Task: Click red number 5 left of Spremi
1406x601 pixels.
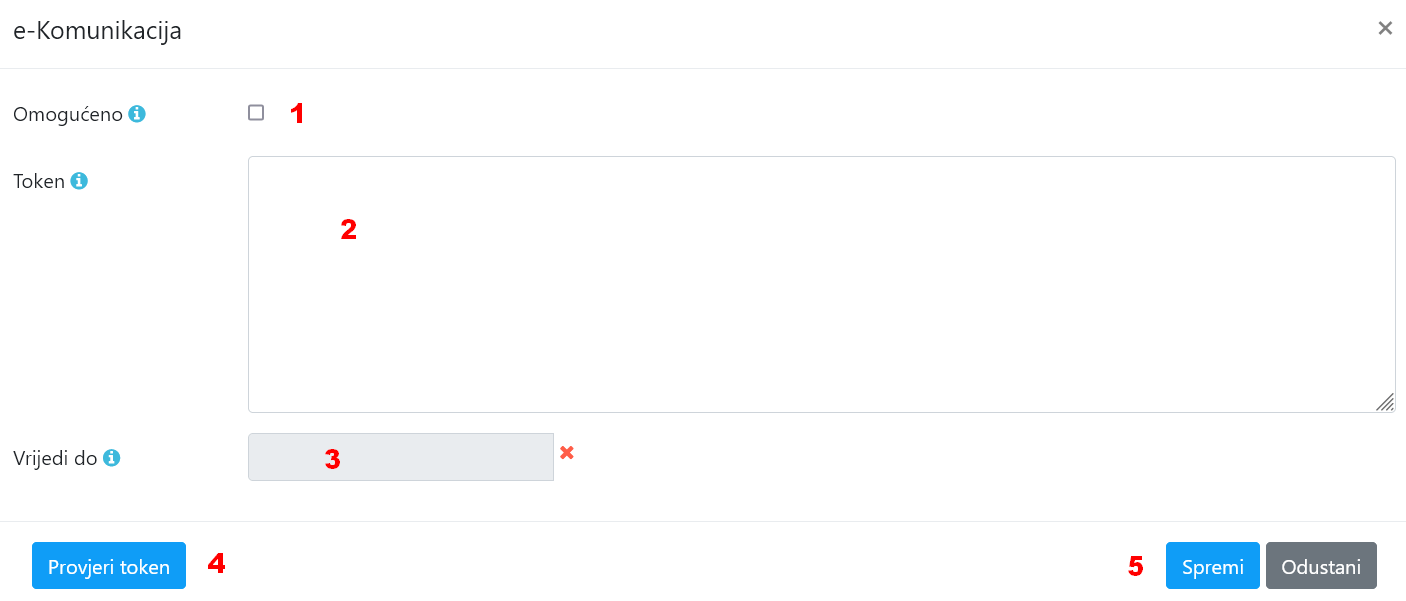Action: [x=1136, y=566]
